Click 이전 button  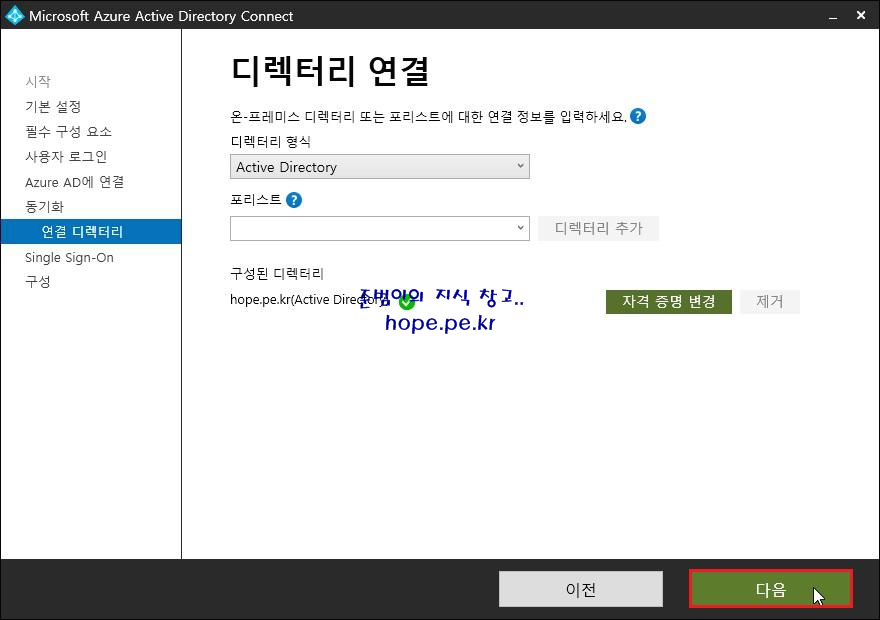pyautogui.click(x=581, y=589)
